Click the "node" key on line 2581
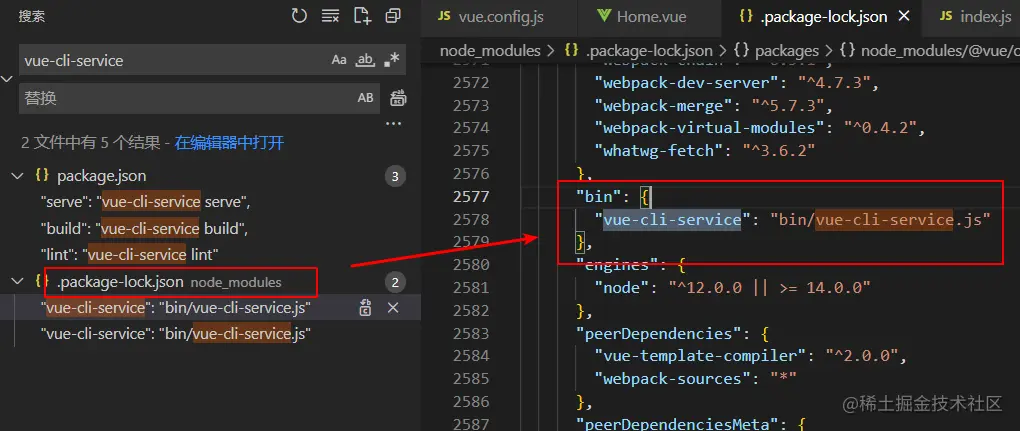This screenshot has height=431, width=1020. 623,287
